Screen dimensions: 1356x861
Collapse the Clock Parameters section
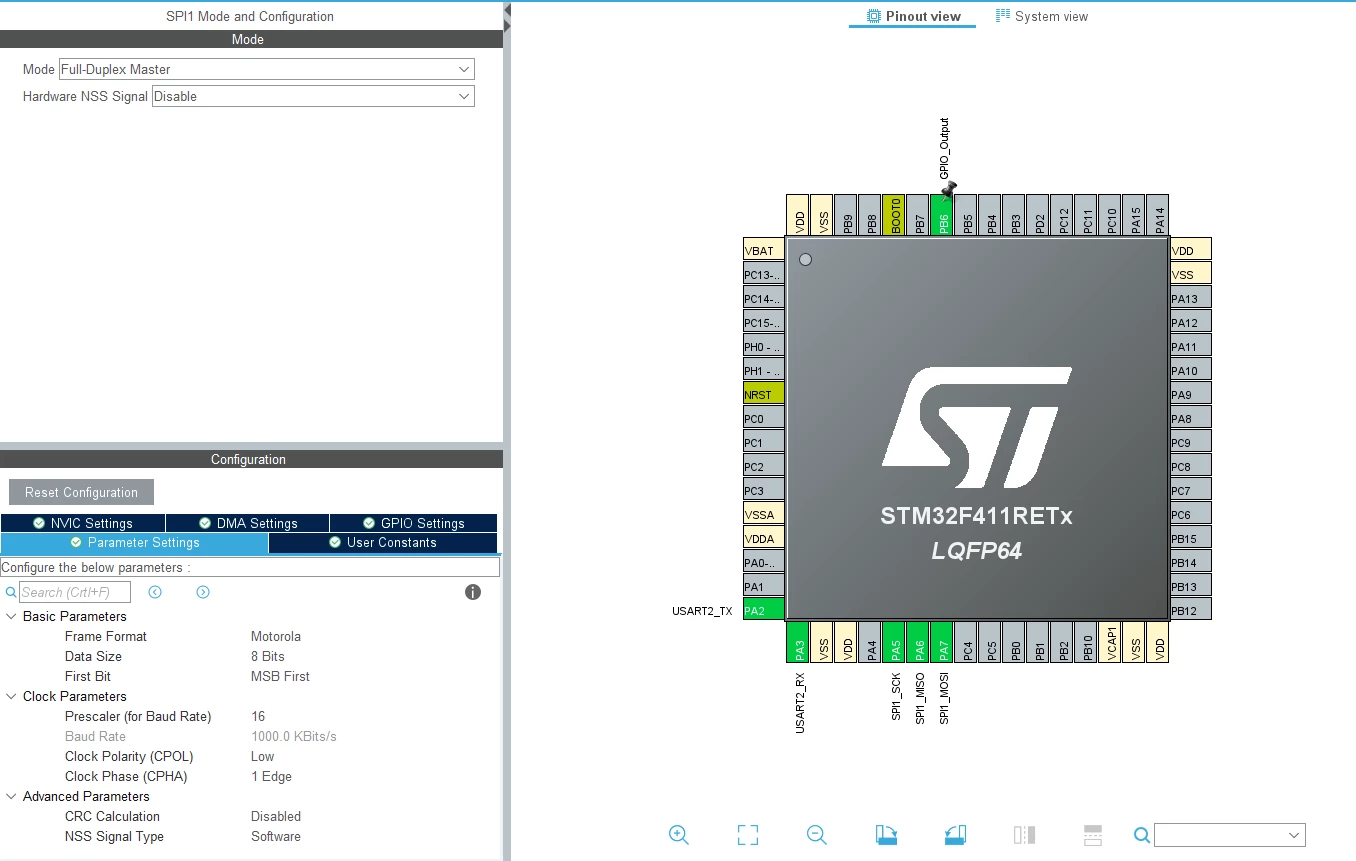[x=11, y=696]
